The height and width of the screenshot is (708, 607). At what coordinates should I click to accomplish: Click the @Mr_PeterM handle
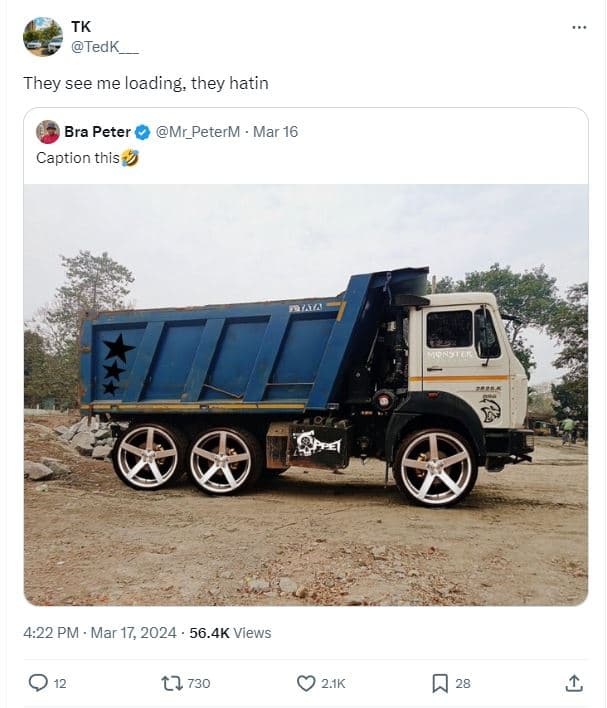[198, 132]
